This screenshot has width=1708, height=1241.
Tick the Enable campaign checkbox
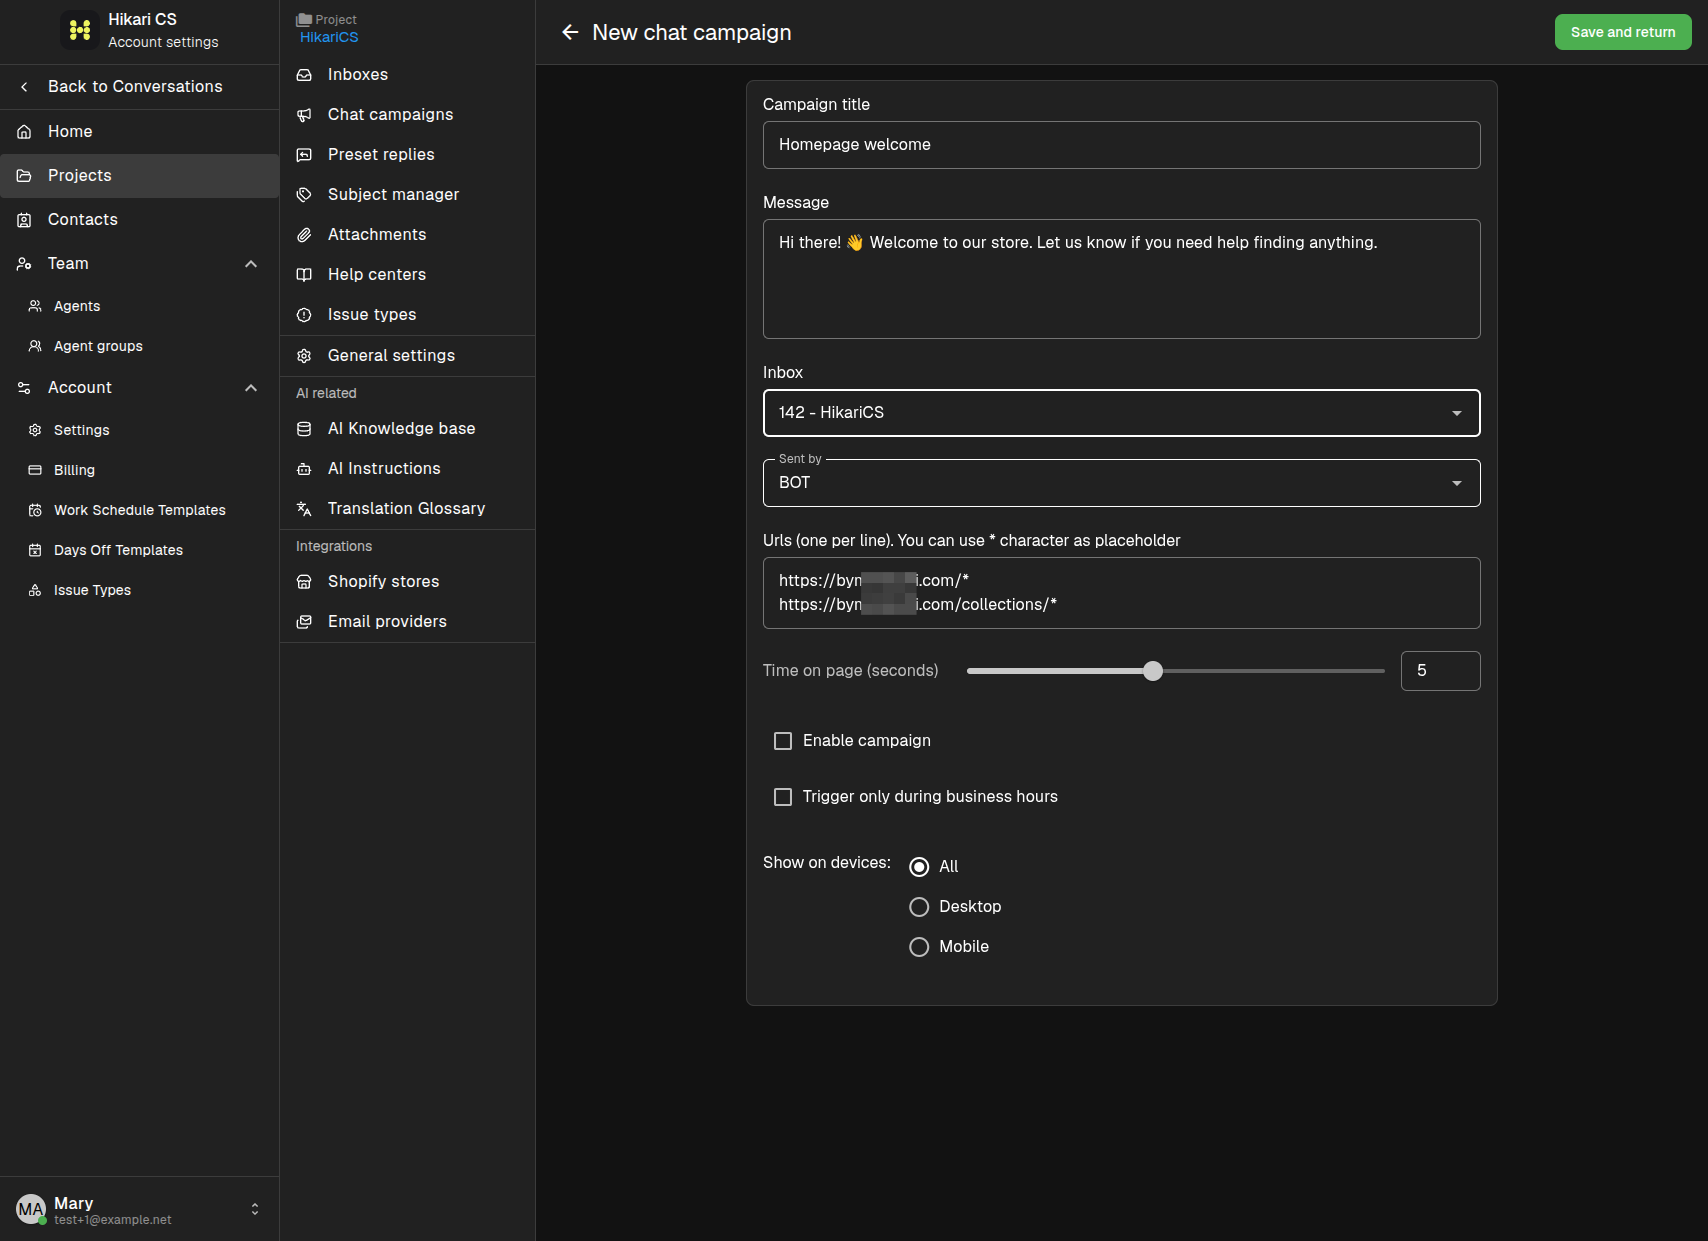pos(783,741)
